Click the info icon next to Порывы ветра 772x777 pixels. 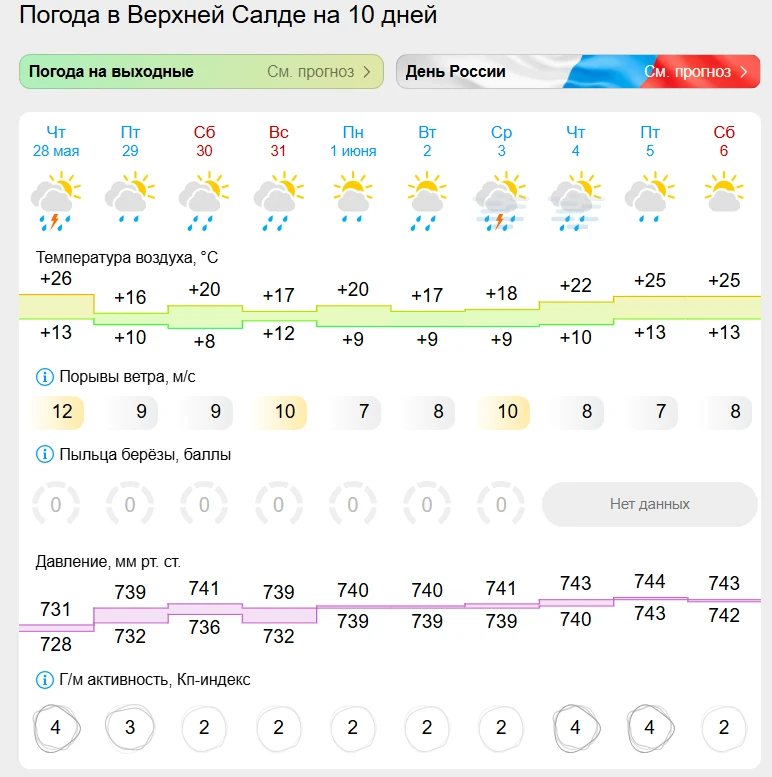tap(45, 377)
